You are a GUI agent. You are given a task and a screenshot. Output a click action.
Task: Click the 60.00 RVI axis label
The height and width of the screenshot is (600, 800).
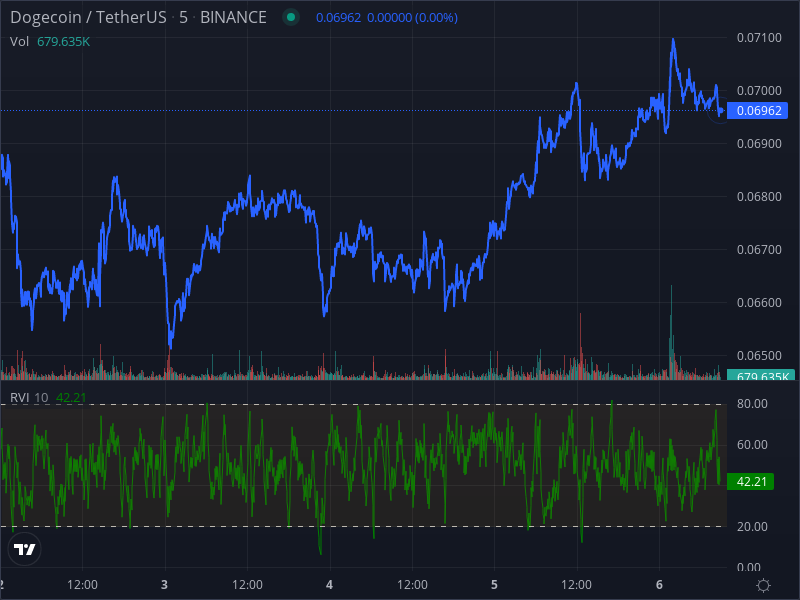(752, 445)
